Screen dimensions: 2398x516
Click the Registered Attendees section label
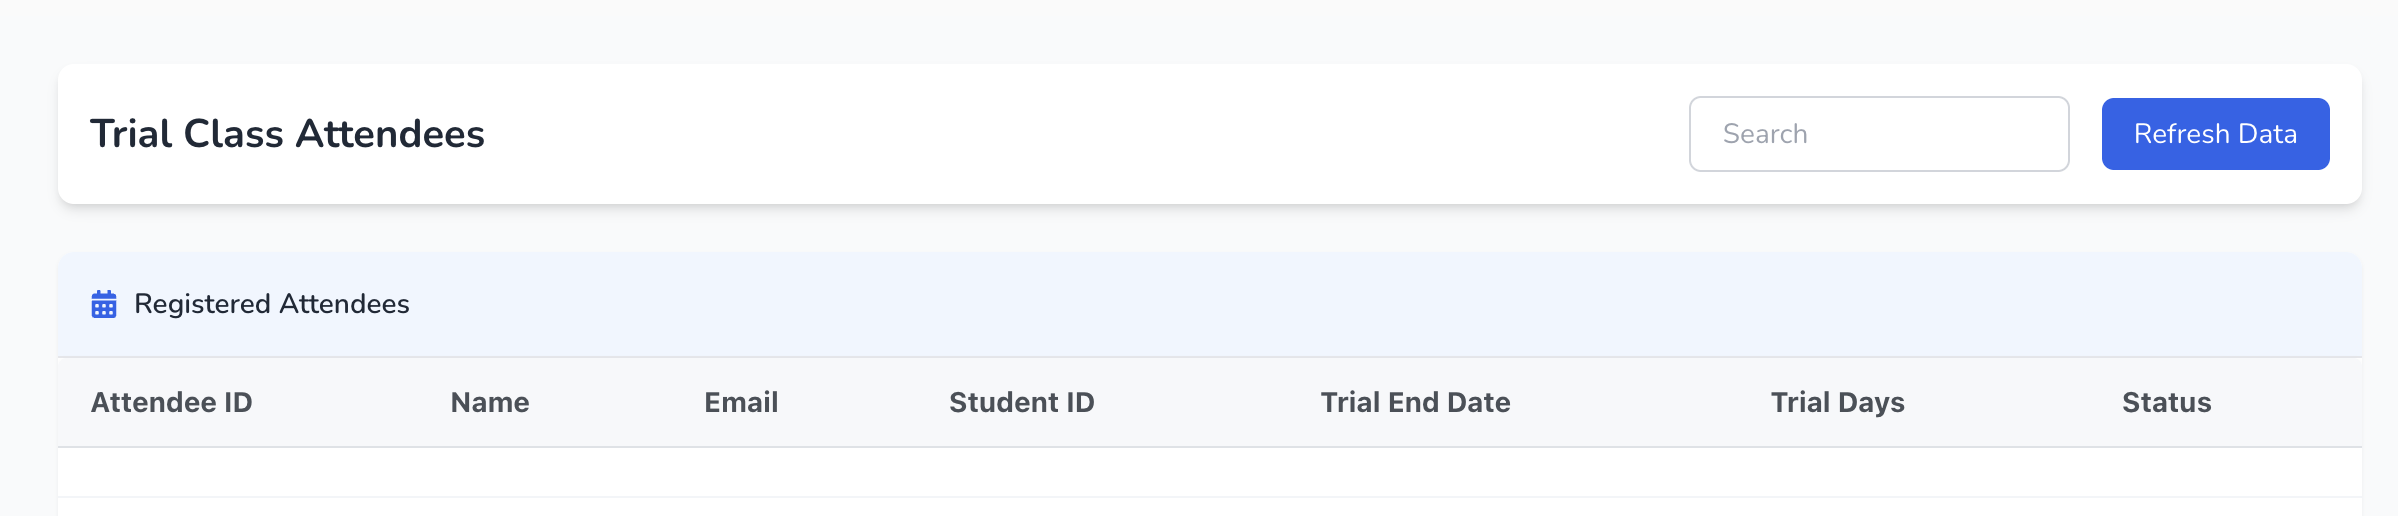click(x=271, y=304)
